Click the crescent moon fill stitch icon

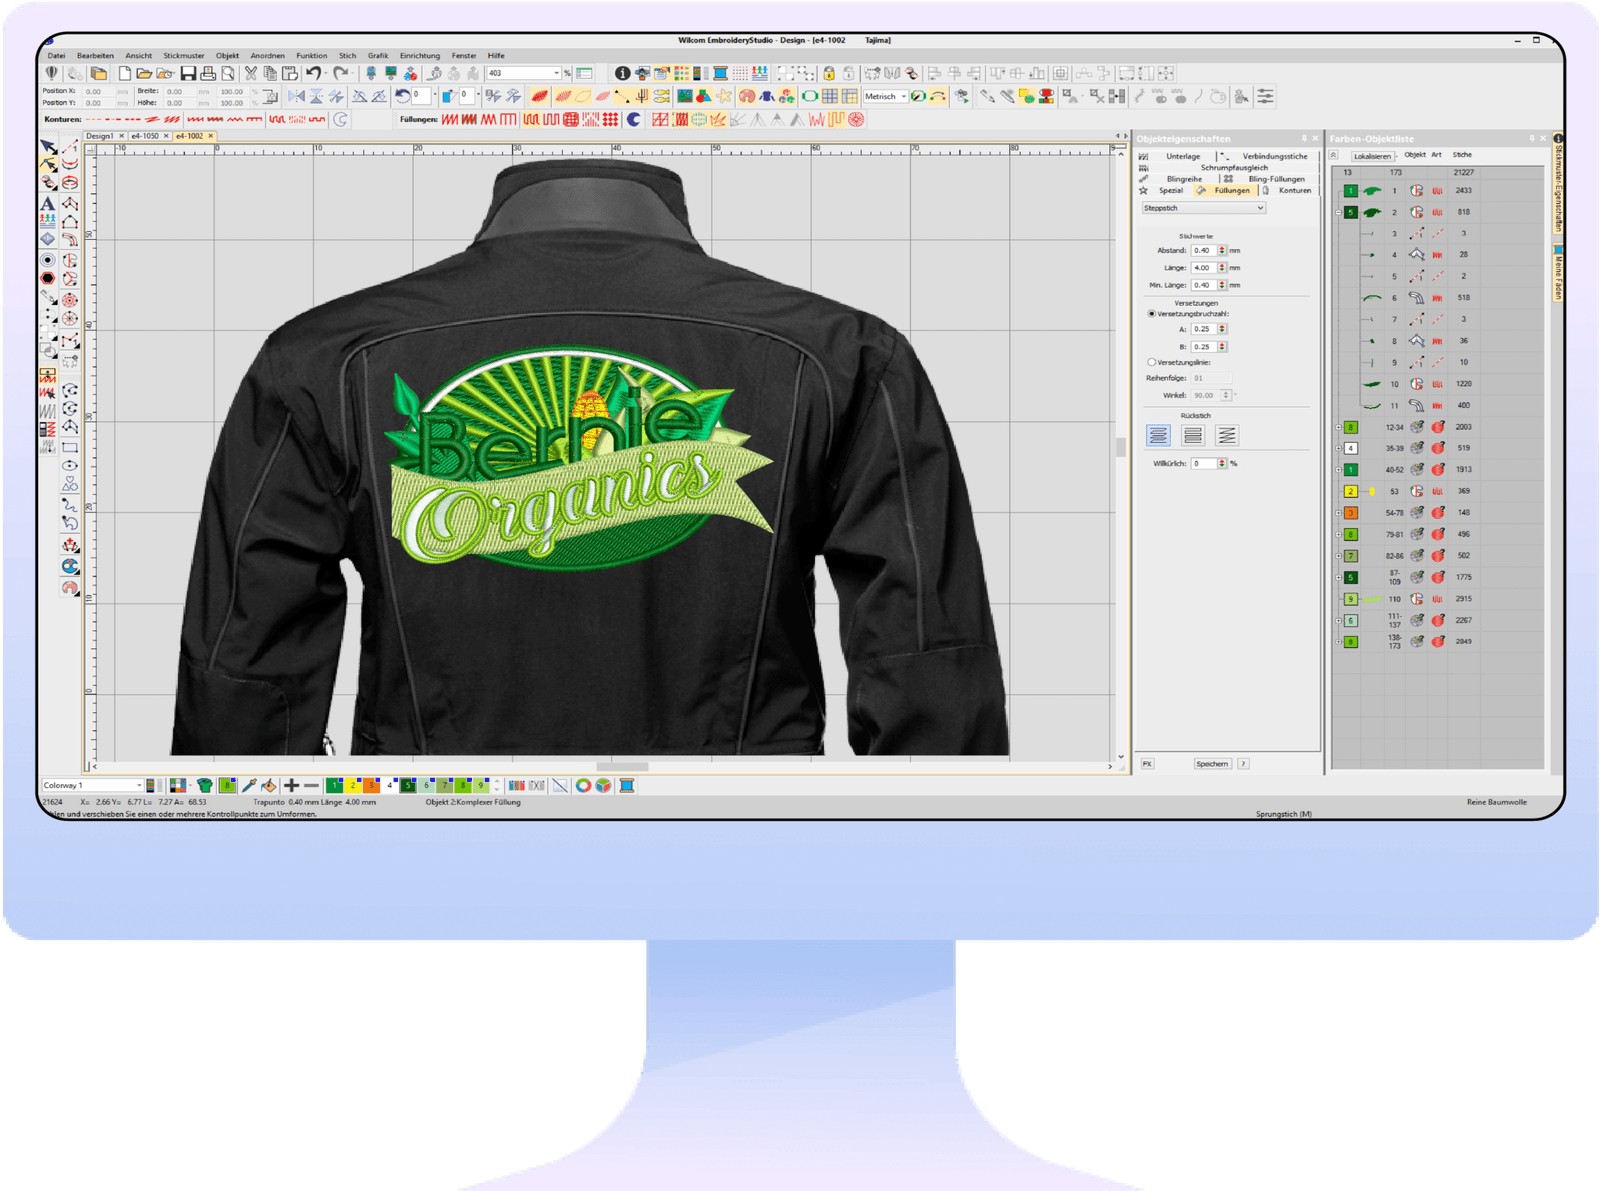633,119
